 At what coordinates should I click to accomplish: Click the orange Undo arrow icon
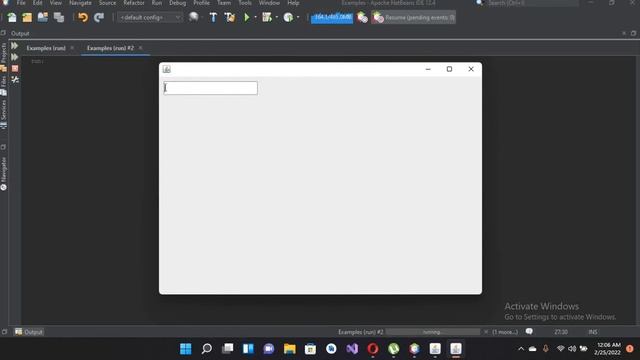pyautogui.click(x=83, y=17)
